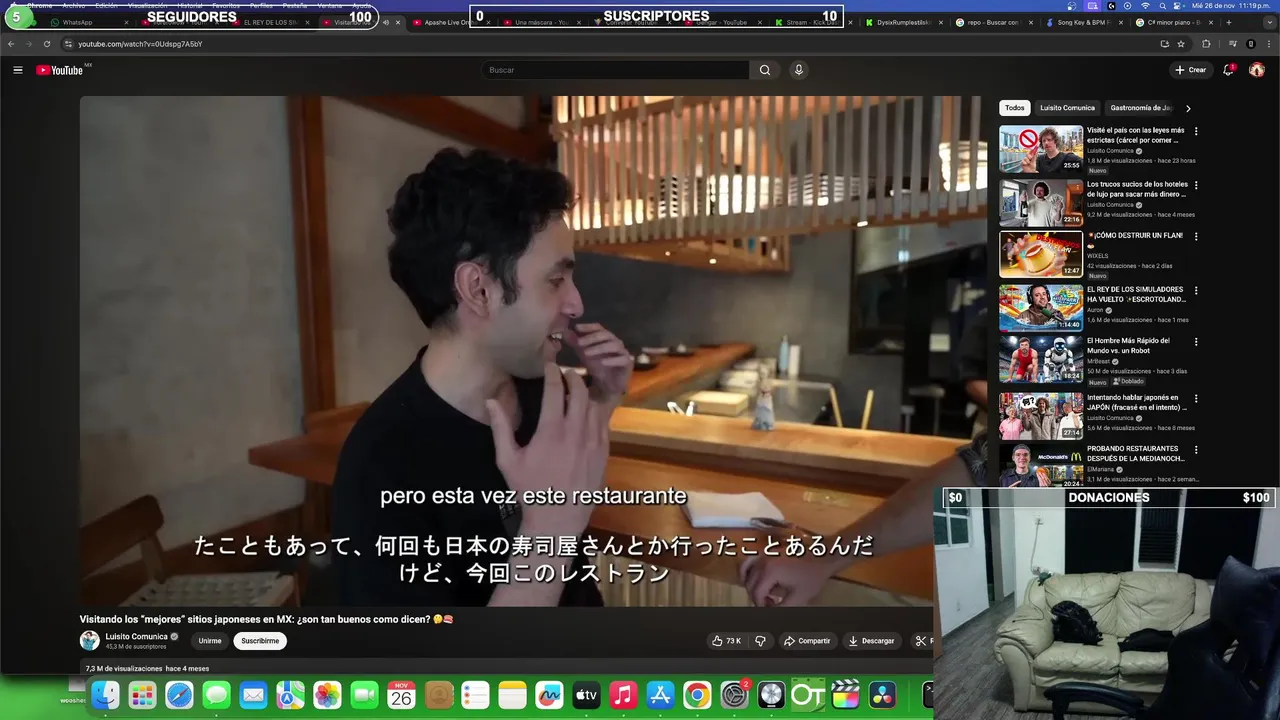Open the new tab plus button

tap(1228, 22)
